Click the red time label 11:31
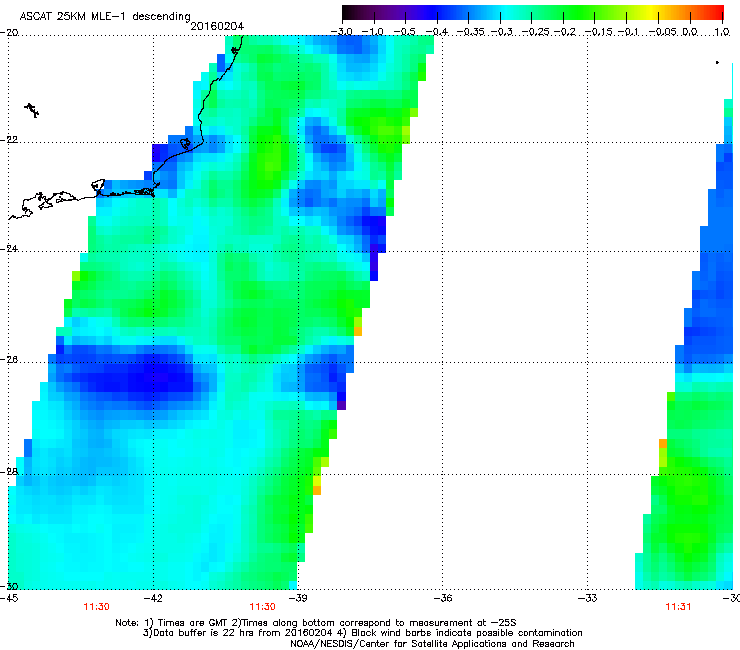 [678, 607]
